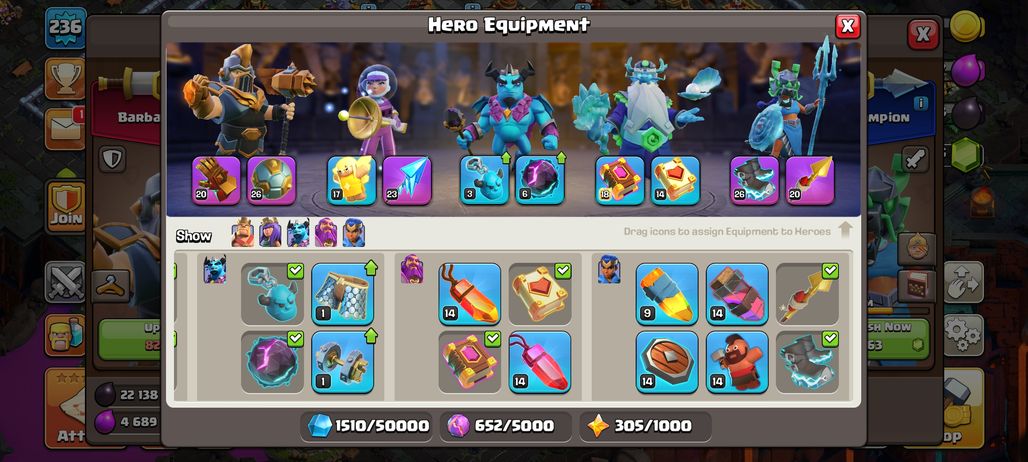Viewport: 1028px width, 462px height.
Task: Tap the Shiny Ore 1510/50000 counter
Action: [x=368, y=426]
